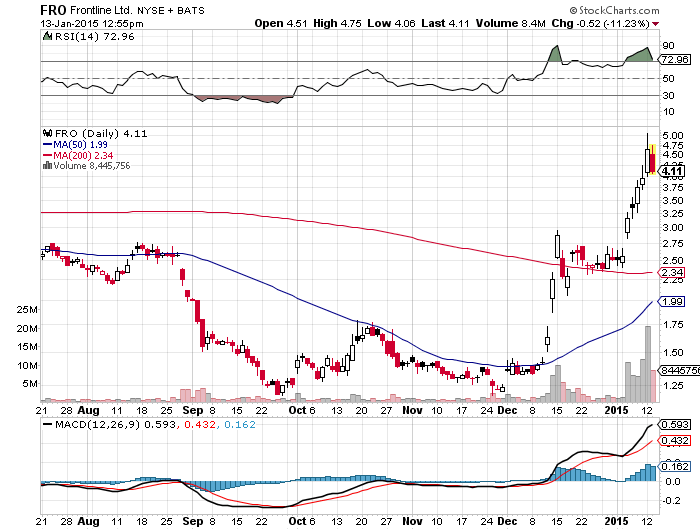The height and width of the screenshot is (530, 700).
Task: Click the red line marker for MA(200)
Action: (47, 155)
